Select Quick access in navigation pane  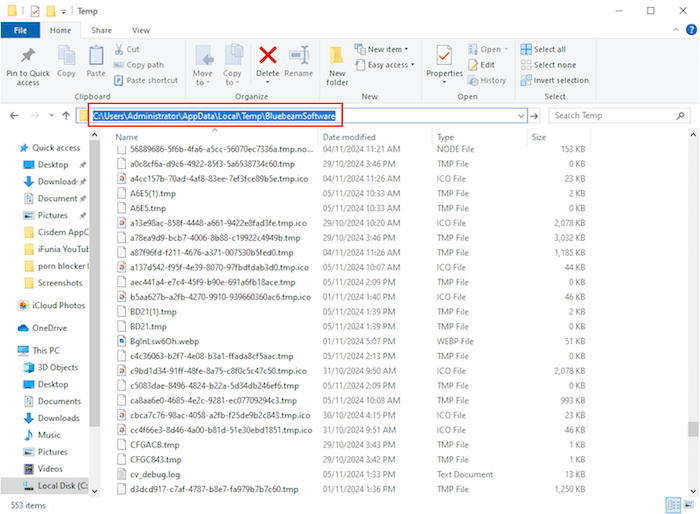click(x=50, y=148)
